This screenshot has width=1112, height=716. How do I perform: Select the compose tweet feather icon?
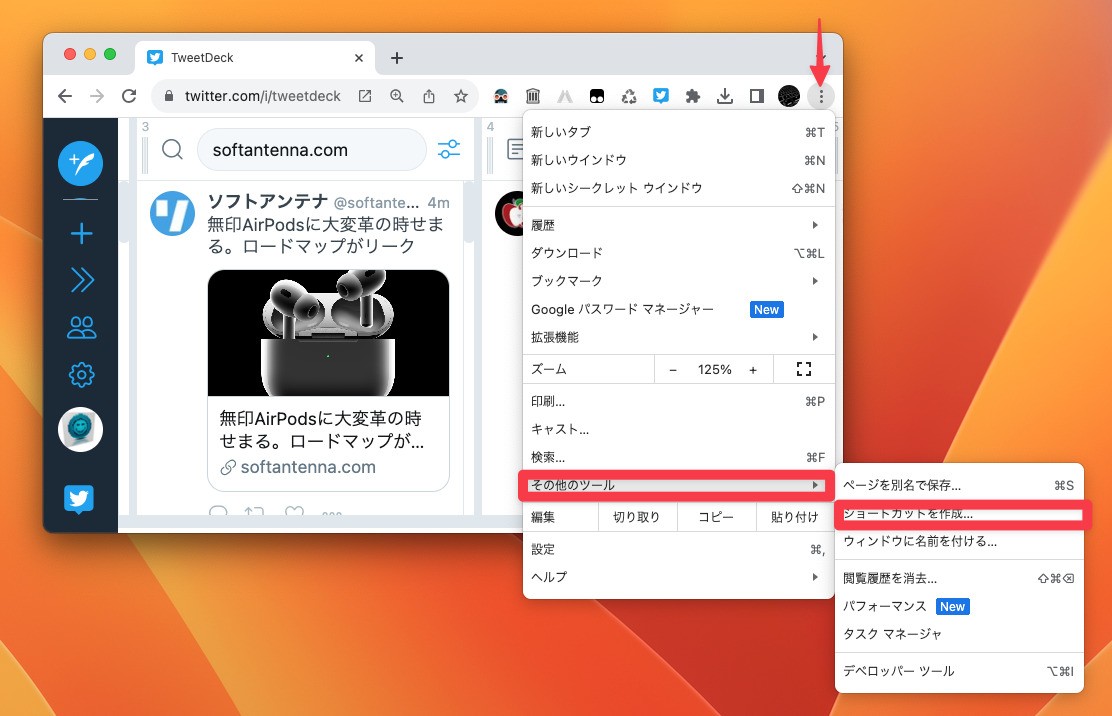(x=80, y=163)
